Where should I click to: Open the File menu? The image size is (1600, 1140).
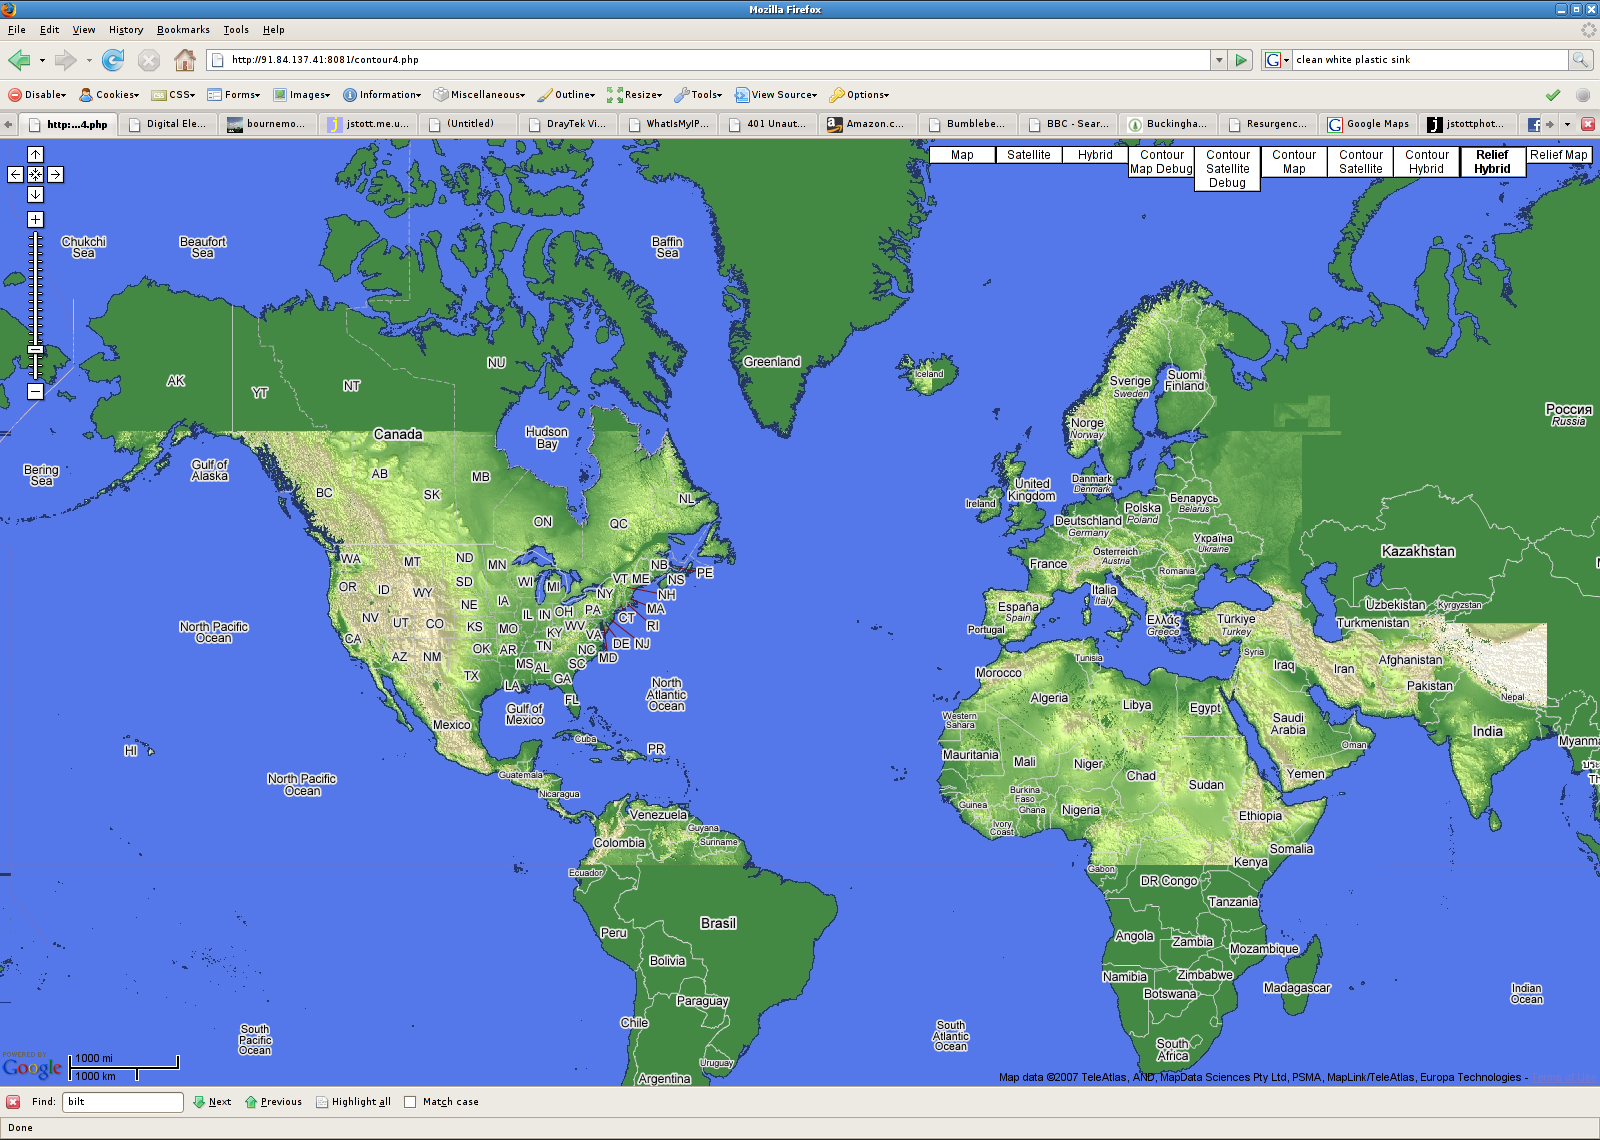click(17, 30)
